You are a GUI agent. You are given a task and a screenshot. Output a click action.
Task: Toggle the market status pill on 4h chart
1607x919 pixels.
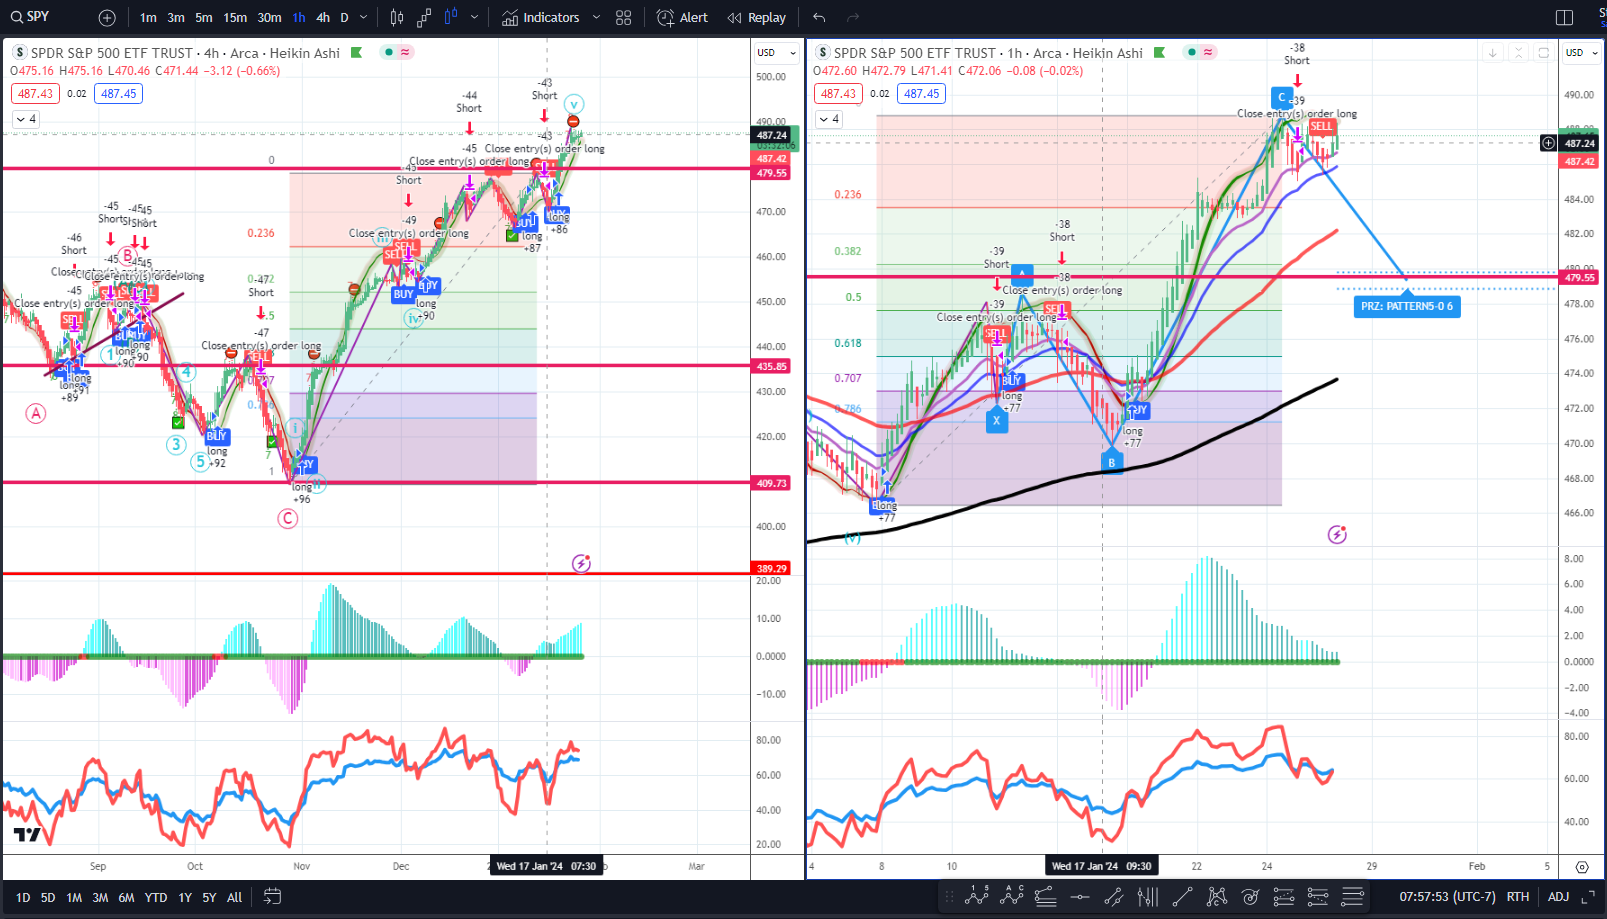397,52
